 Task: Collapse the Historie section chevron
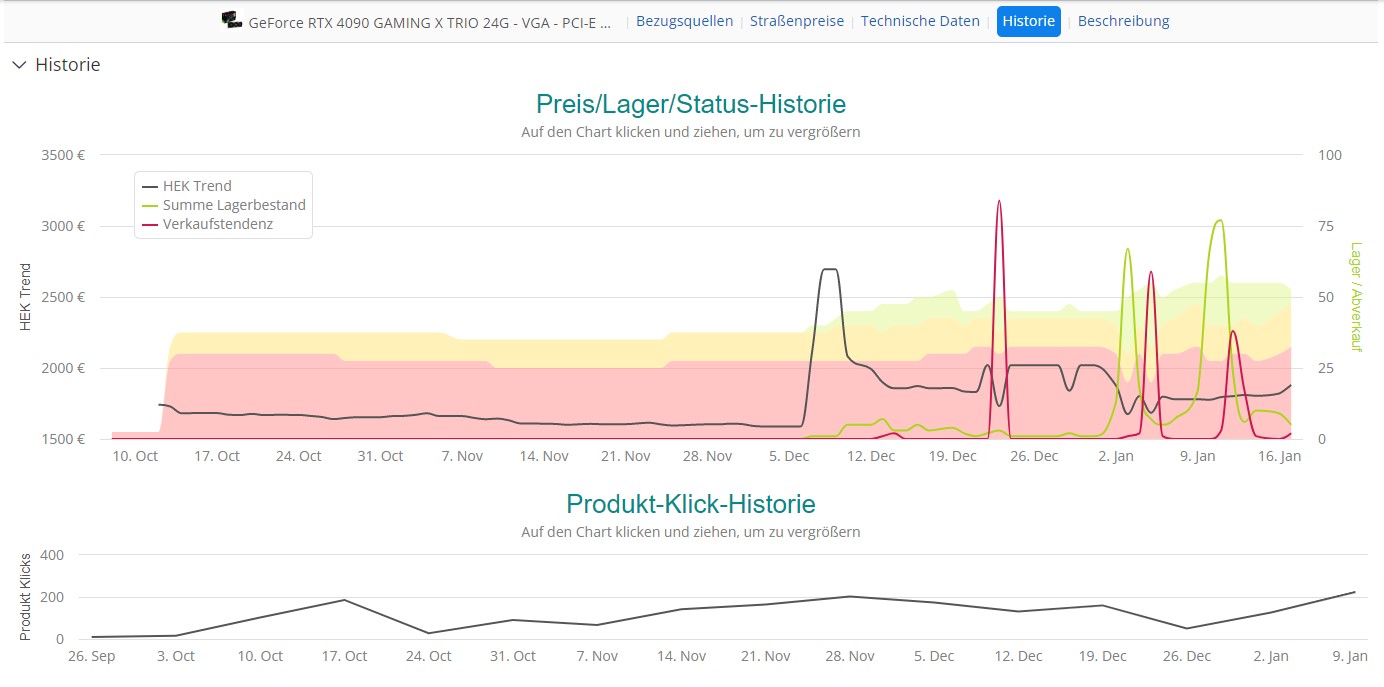tap(19, 65)
